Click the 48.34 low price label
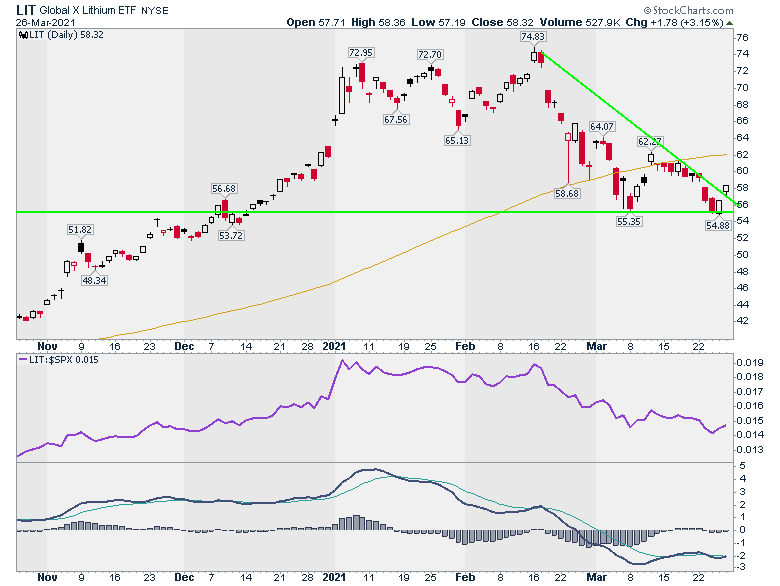Image resolution: width=780 pixels, height=586 pixels. (95, 281)
